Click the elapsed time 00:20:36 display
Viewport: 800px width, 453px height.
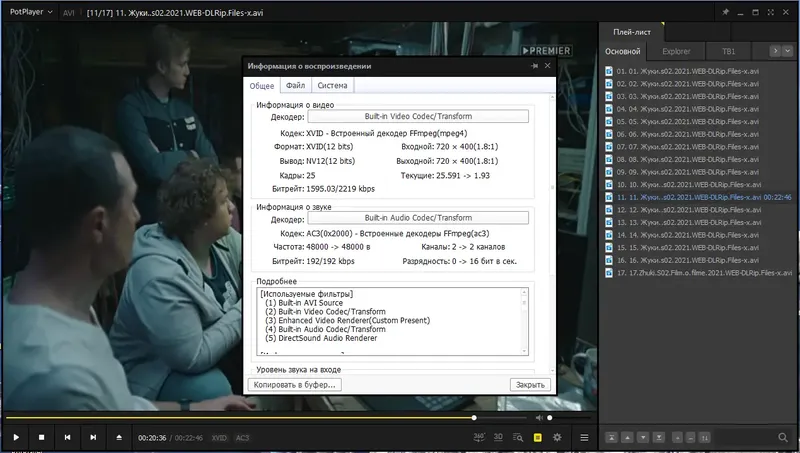(152, 438)
